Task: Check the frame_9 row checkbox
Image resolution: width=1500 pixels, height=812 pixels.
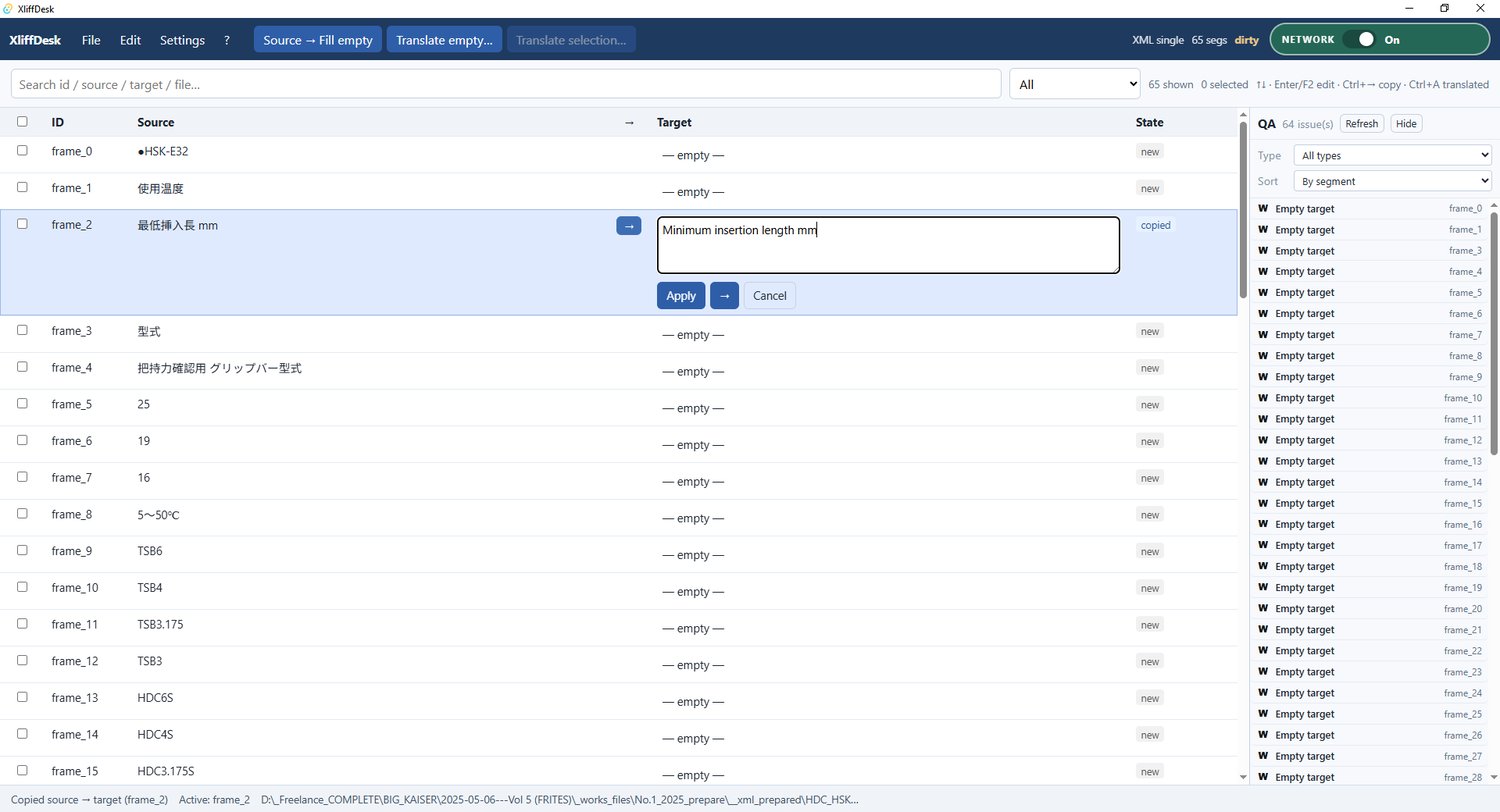Action: pos(22,550)
